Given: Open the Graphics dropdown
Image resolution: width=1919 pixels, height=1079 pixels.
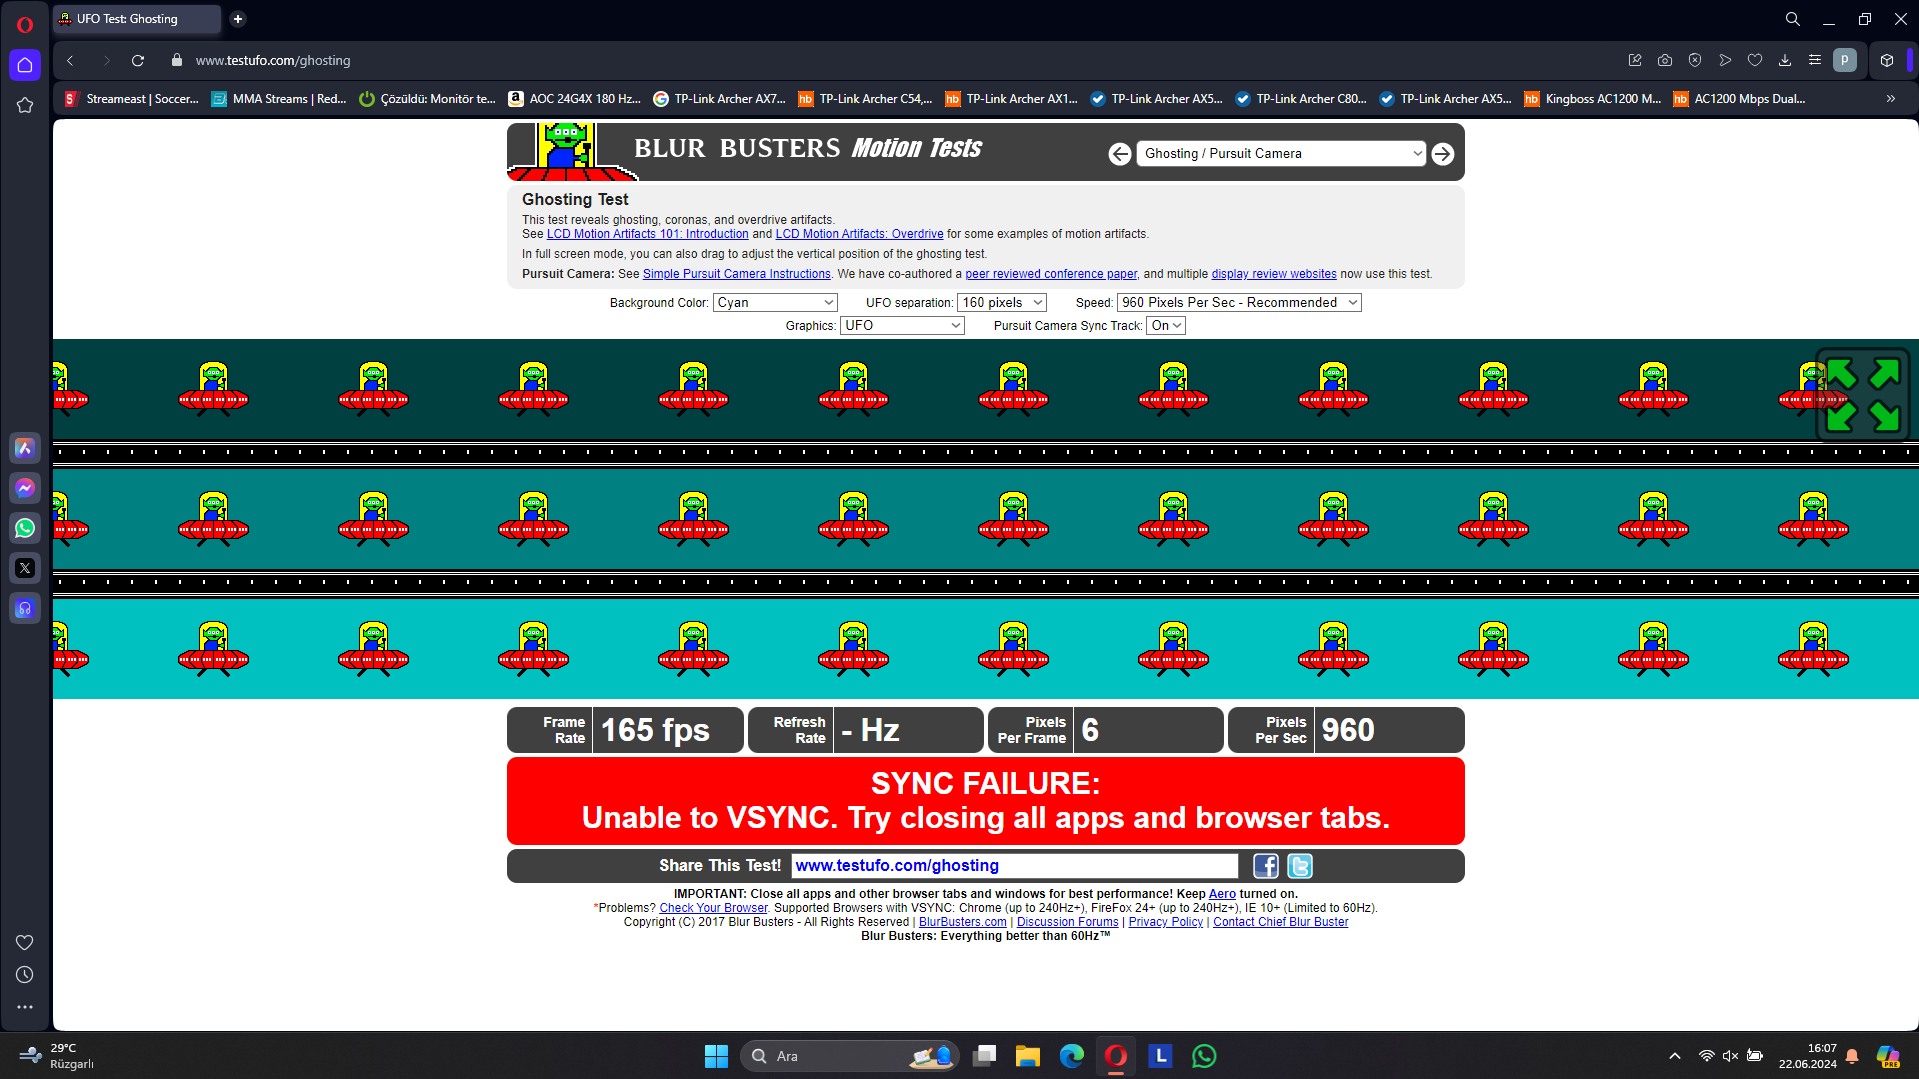Looking at the screenshot, I should 902,326.
